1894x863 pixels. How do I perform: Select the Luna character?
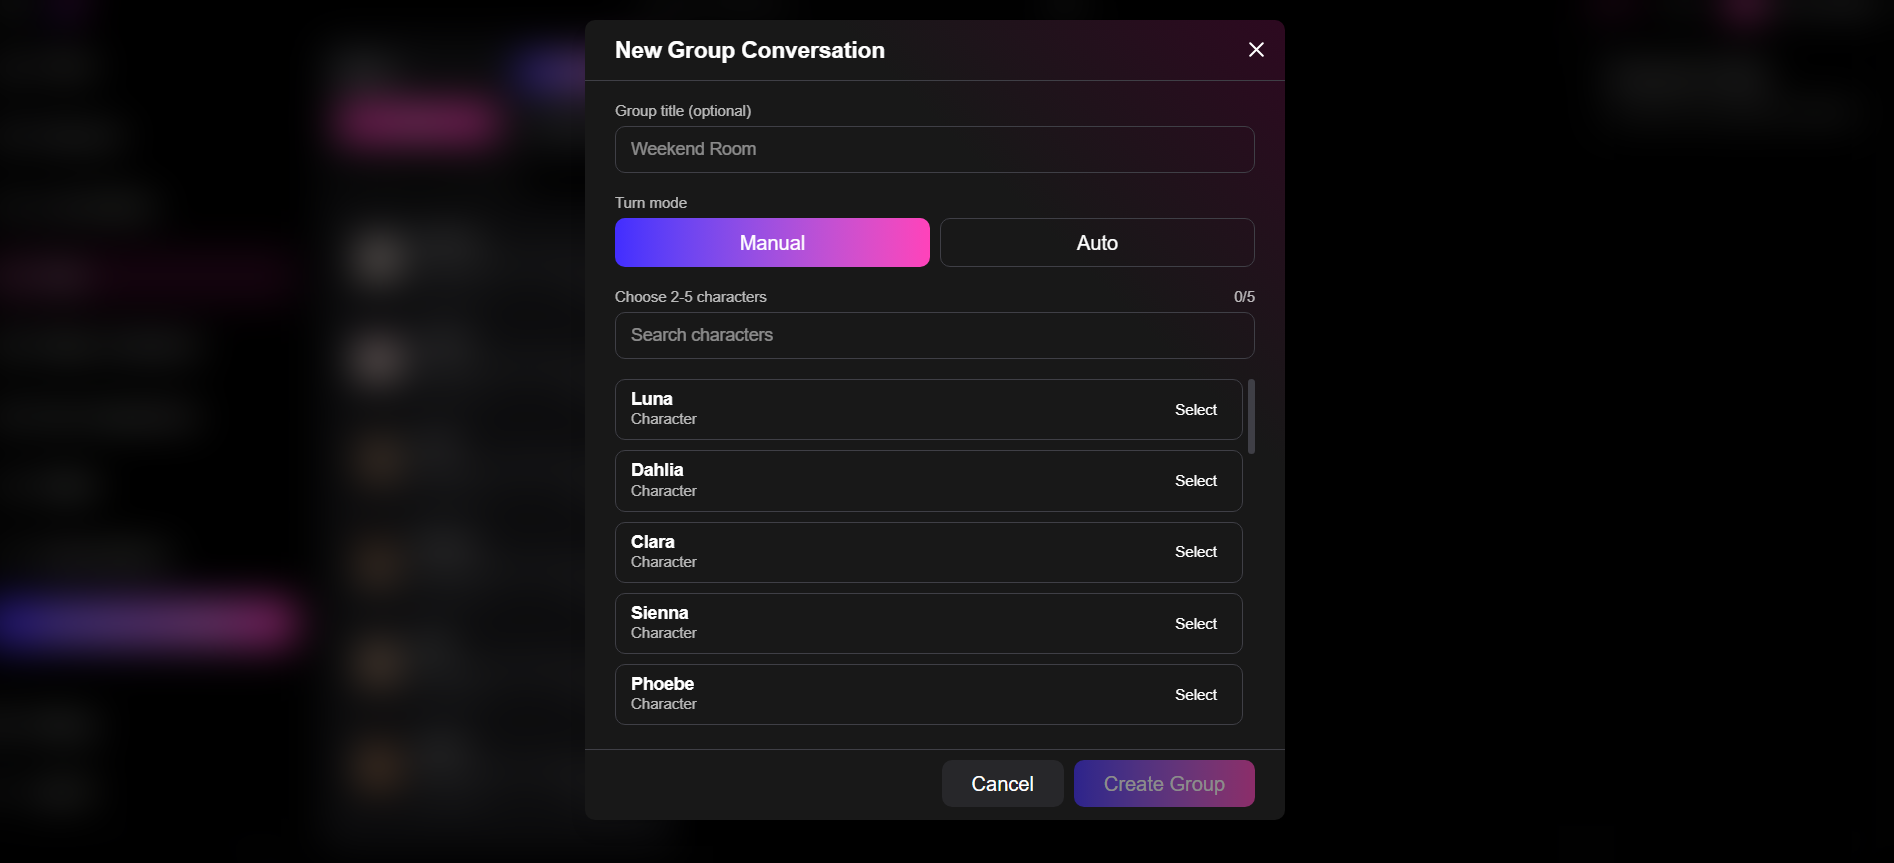pyautogui.click(x=1195, y=410)
